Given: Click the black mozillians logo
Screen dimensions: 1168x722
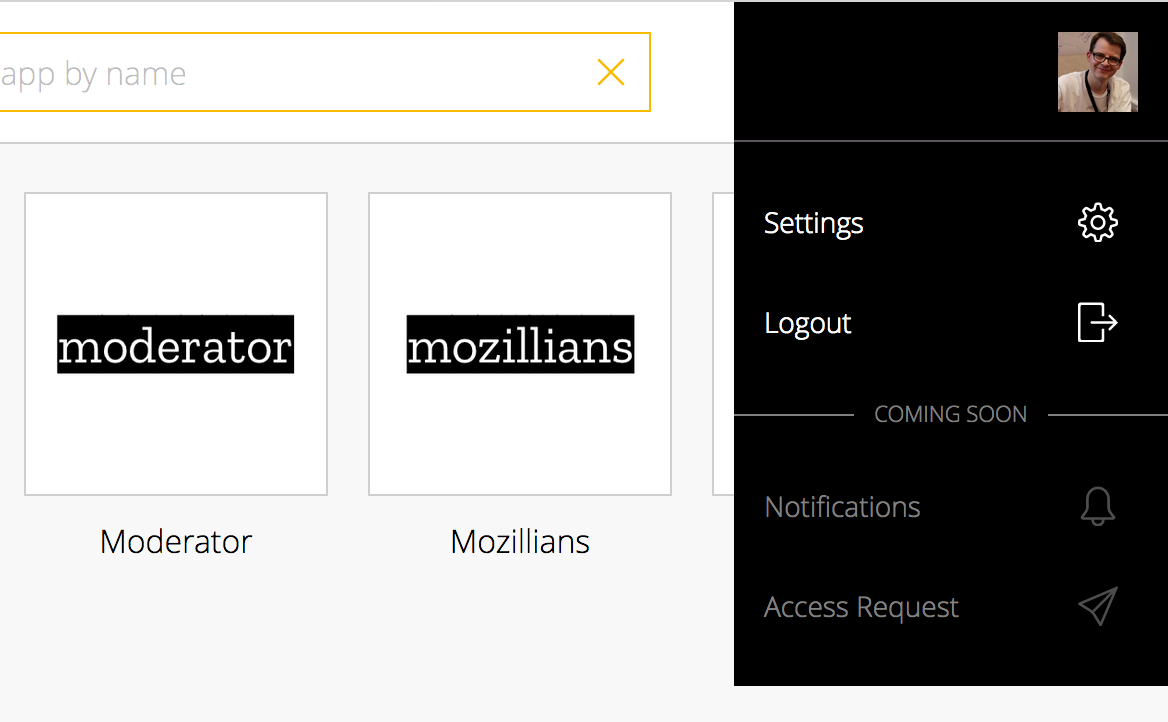Looking at the screenshot, I should point(520,344).
